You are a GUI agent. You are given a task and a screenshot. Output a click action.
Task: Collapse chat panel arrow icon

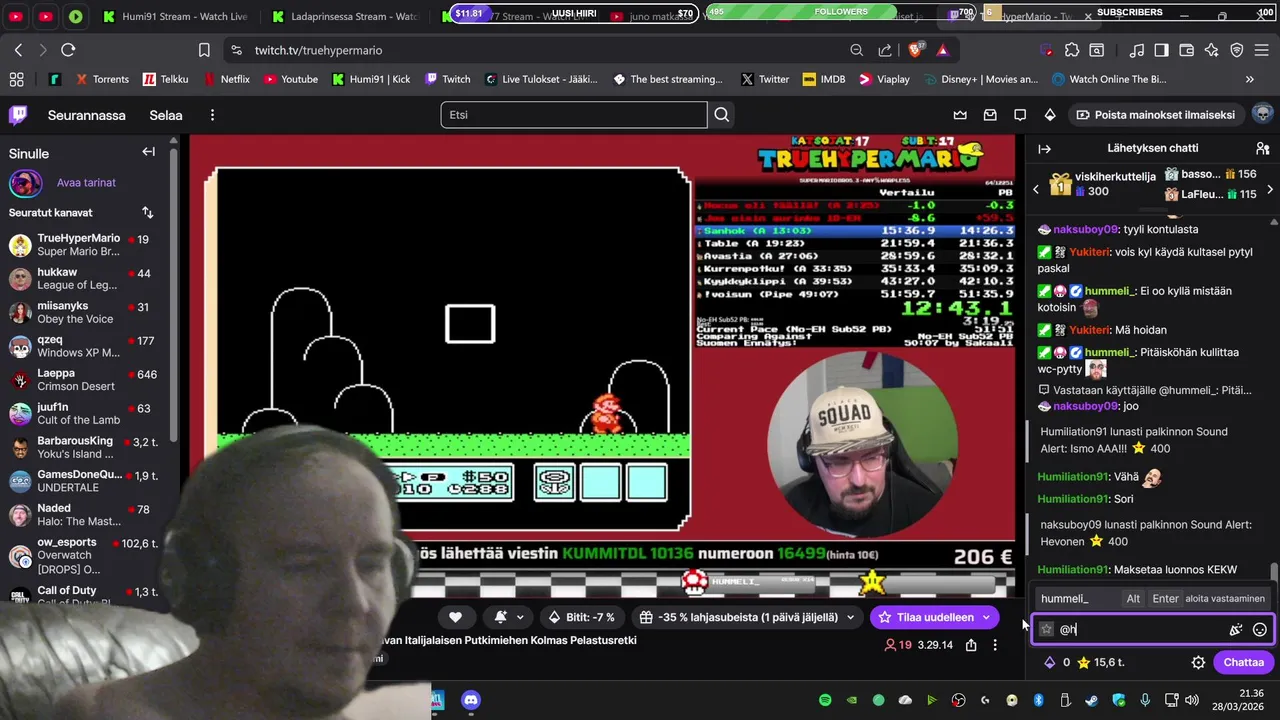[x=1045, y=148]
